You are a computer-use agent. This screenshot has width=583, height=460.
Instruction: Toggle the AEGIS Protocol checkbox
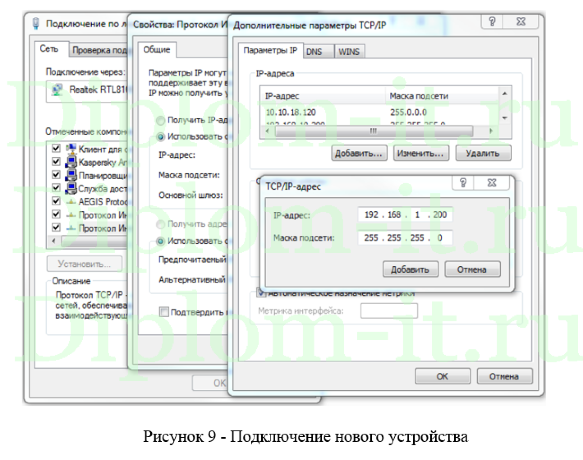click(56, 201)
